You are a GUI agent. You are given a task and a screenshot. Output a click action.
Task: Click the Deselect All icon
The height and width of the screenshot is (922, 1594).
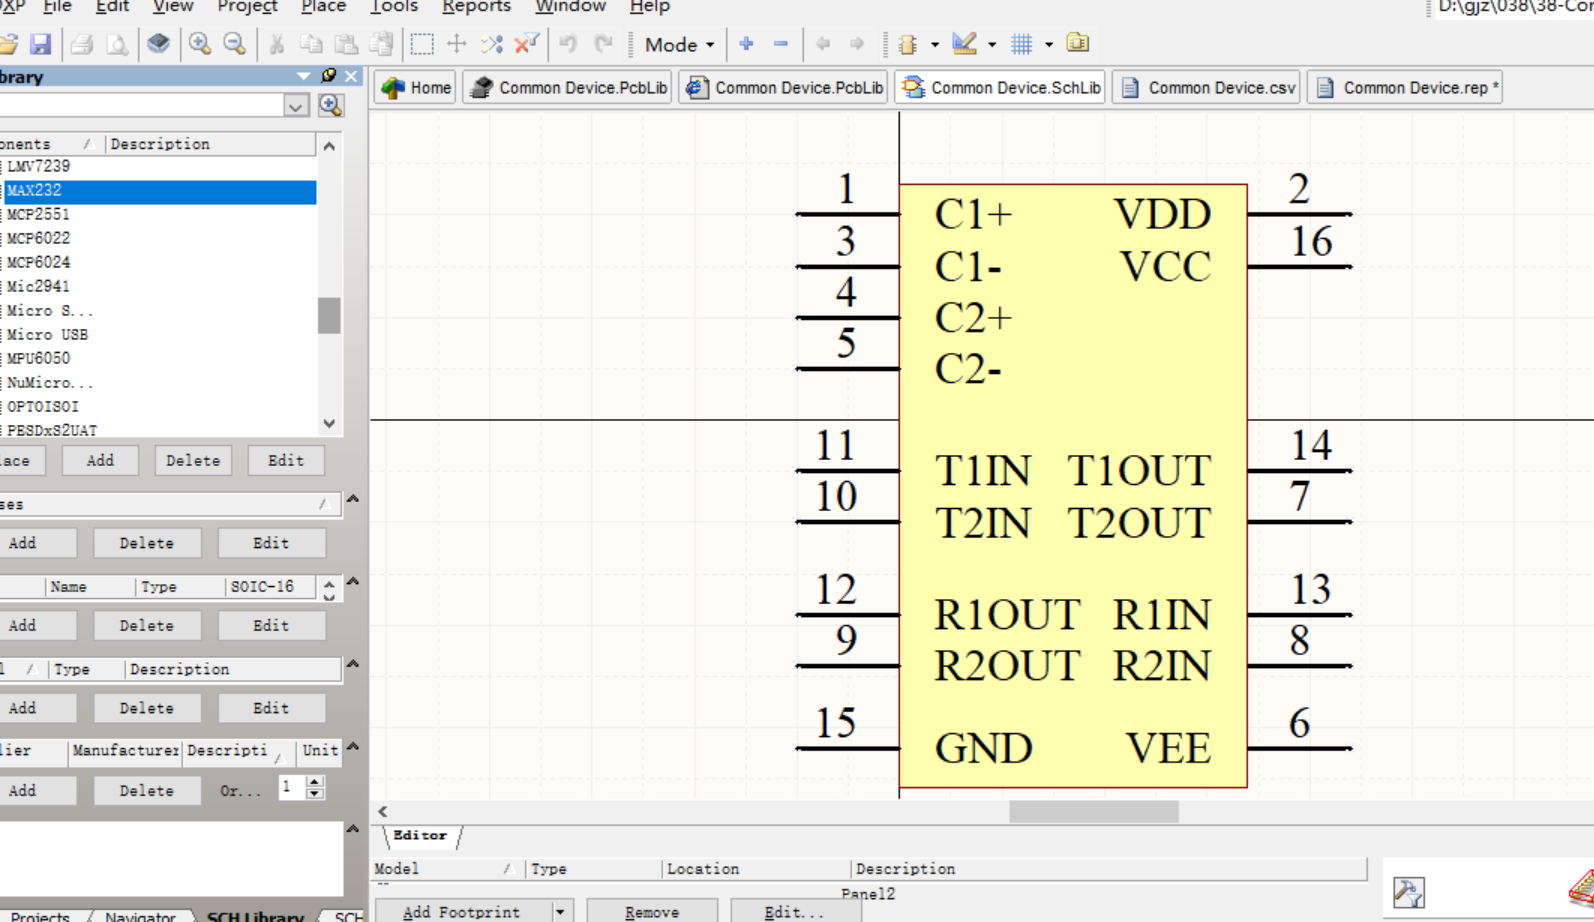pos(492,44)
